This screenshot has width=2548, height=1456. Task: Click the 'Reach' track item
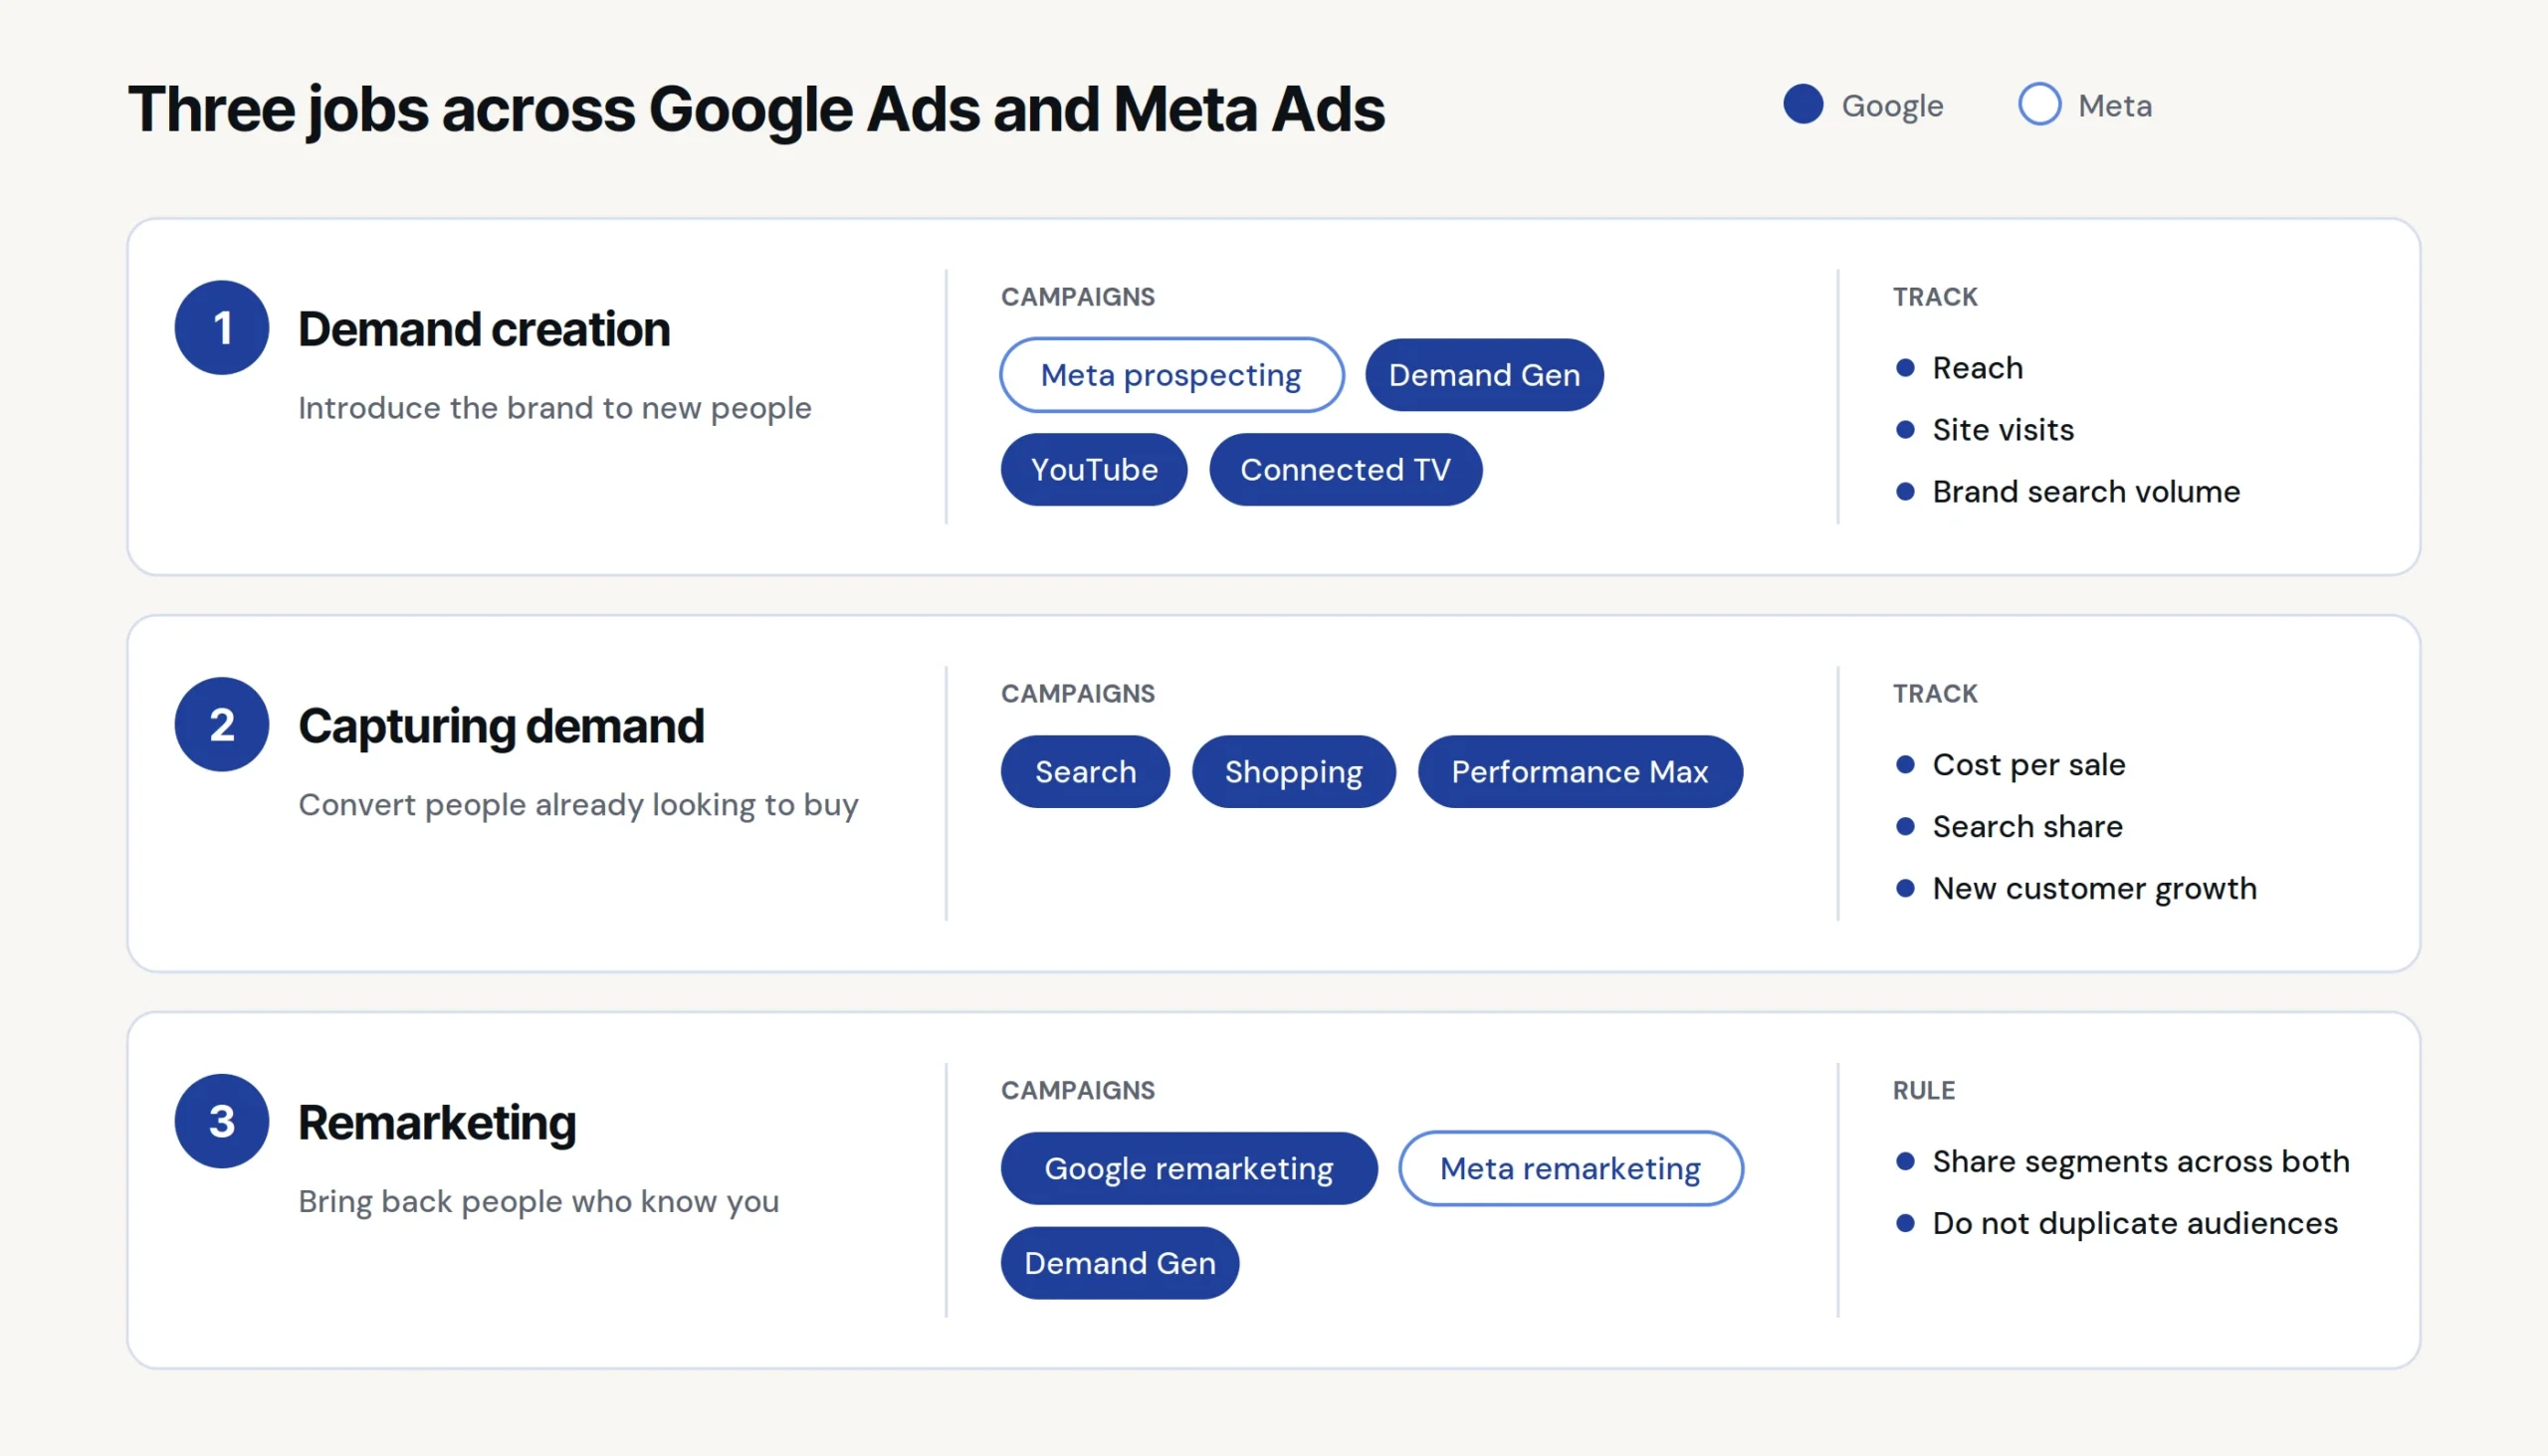tap(1977, 368)
